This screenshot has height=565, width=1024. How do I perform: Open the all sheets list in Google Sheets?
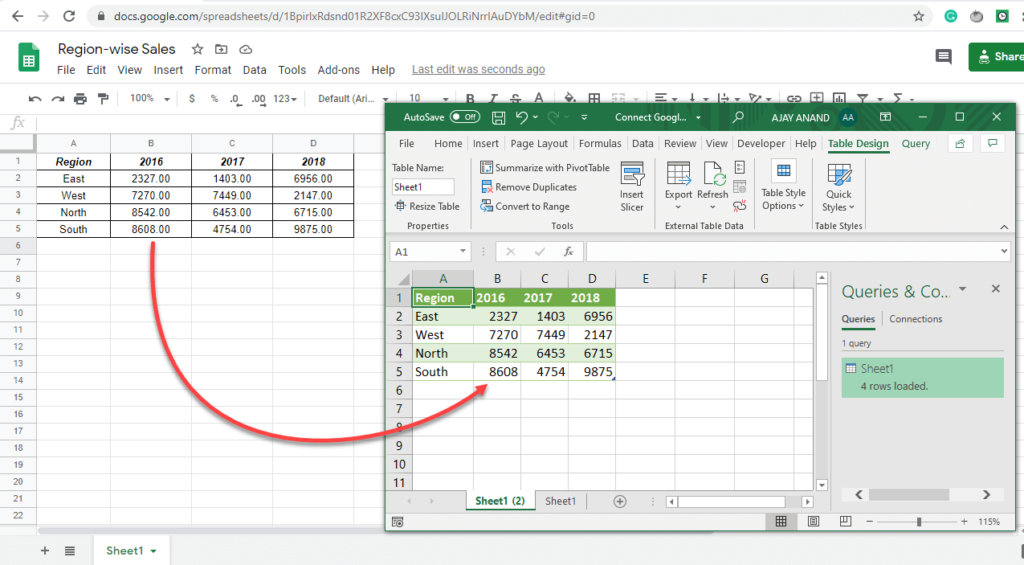tap(70, 551)
